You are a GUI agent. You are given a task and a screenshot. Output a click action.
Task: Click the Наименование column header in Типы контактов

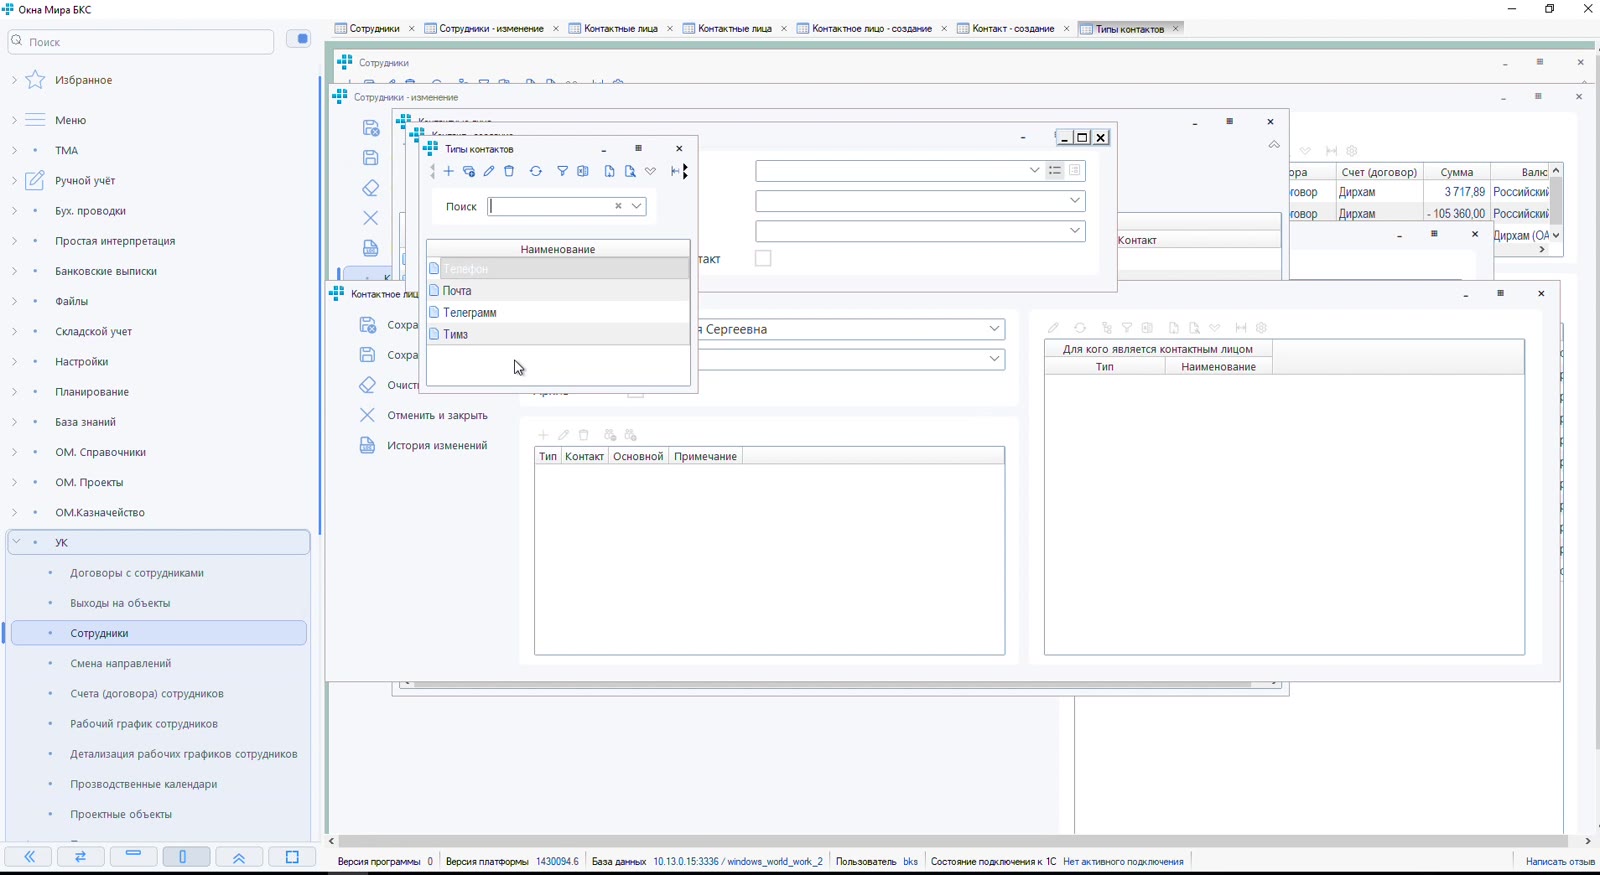tap(558, 249)
